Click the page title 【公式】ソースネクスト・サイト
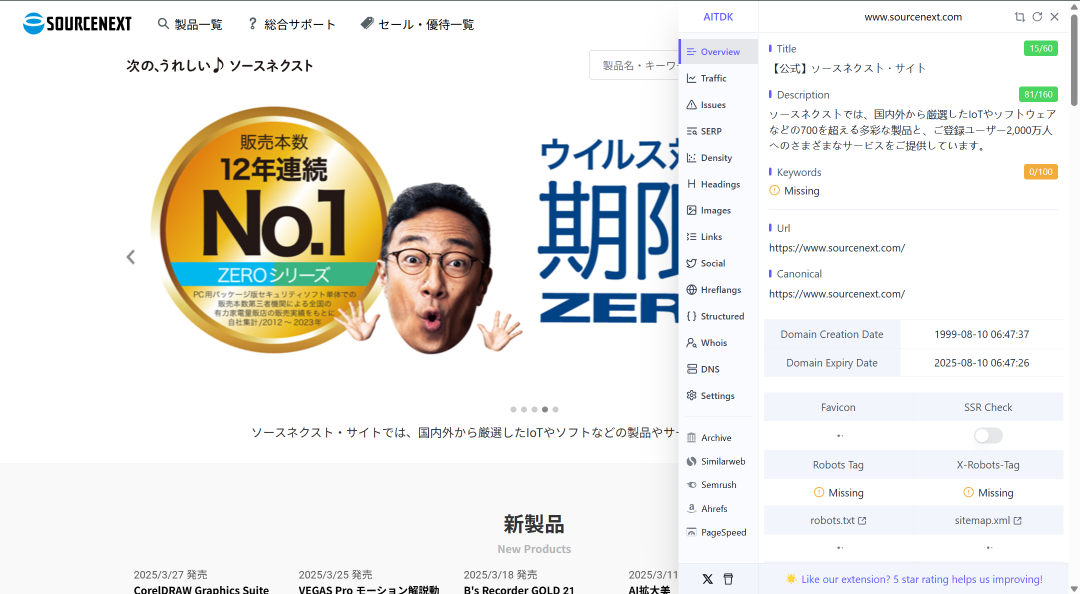The image size is (1080, 594). click(x=847, y=68)
